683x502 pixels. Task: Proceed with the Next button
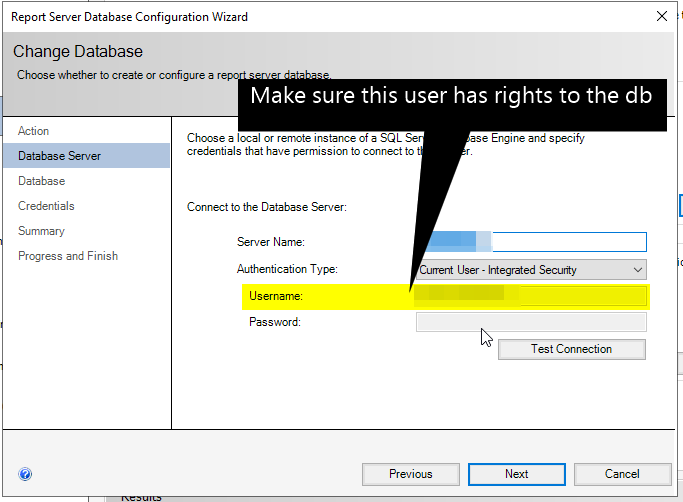click(x=517, y=474)
